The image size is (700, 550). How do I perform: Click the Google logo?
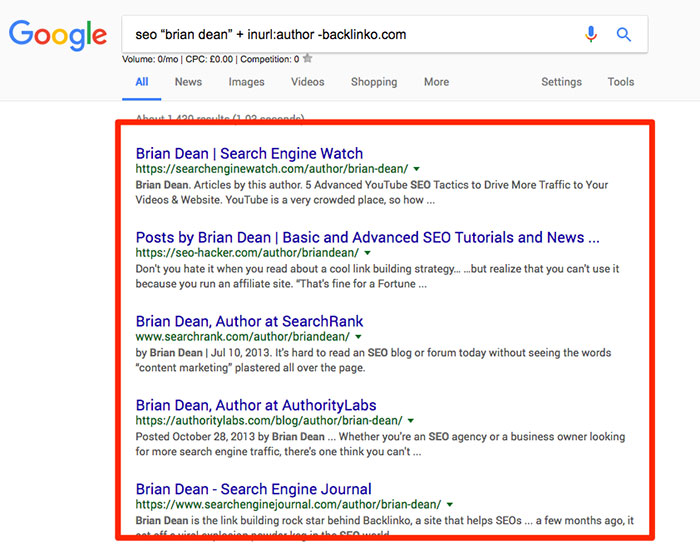point(58,35)
